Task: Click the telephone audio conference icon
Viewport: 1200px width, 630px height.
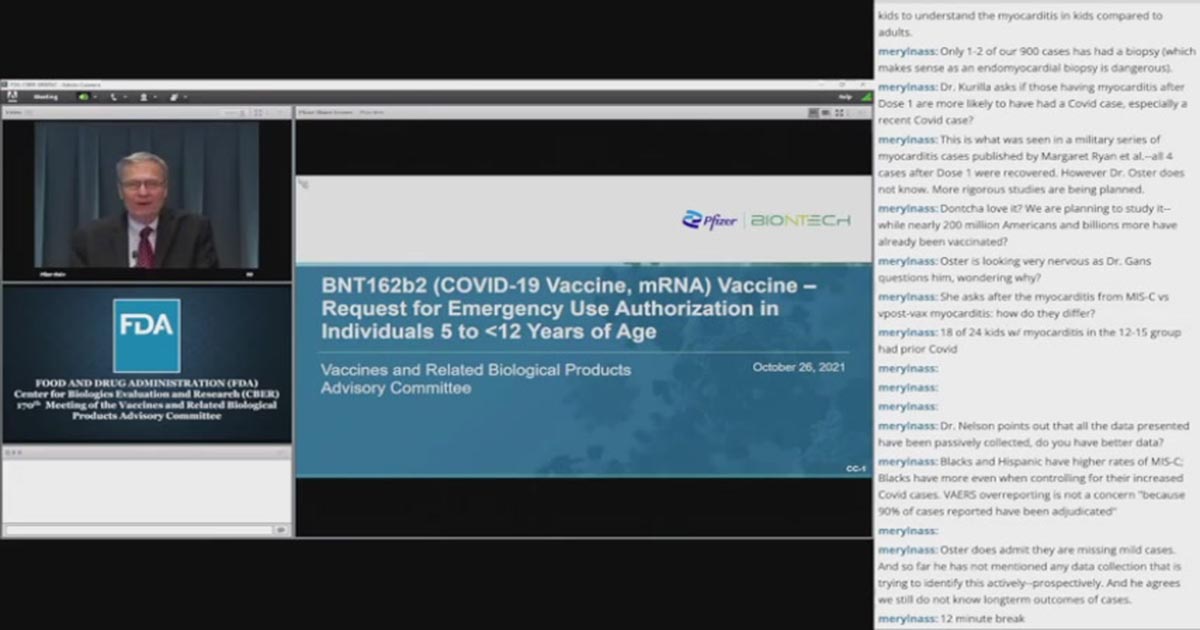Action: tap(113, 96)
